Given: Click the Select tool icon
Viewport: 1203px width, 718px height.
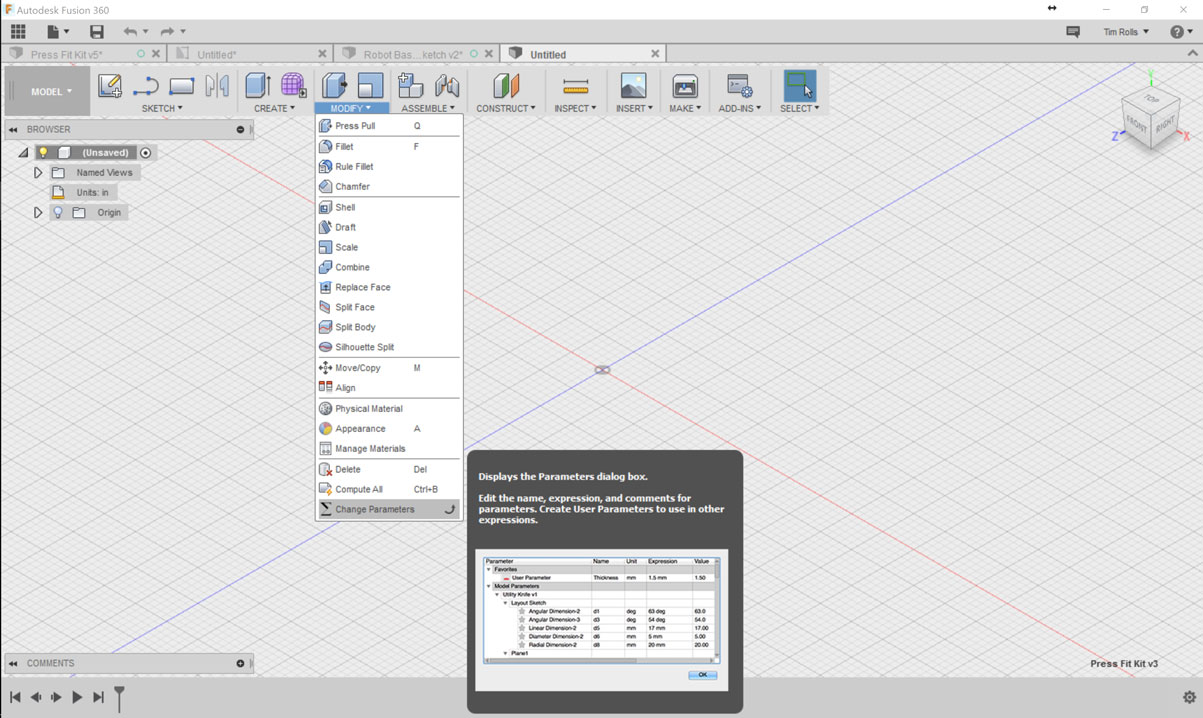Looking at the screenshot, I should coord(799,86).
